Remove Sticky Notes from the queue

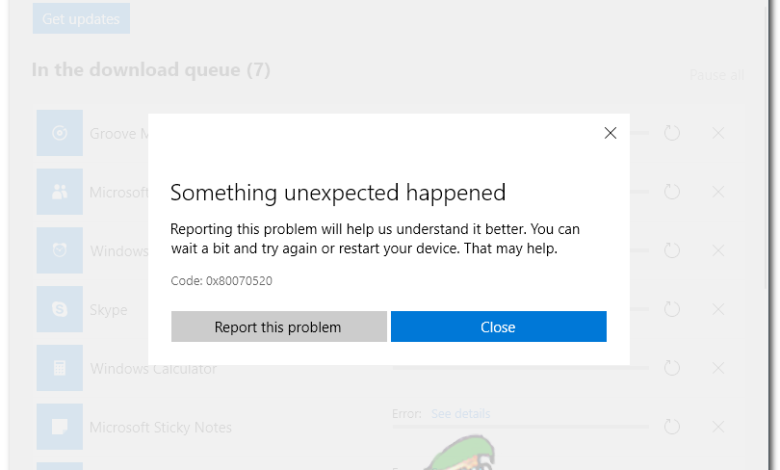(x=718, y=427)
